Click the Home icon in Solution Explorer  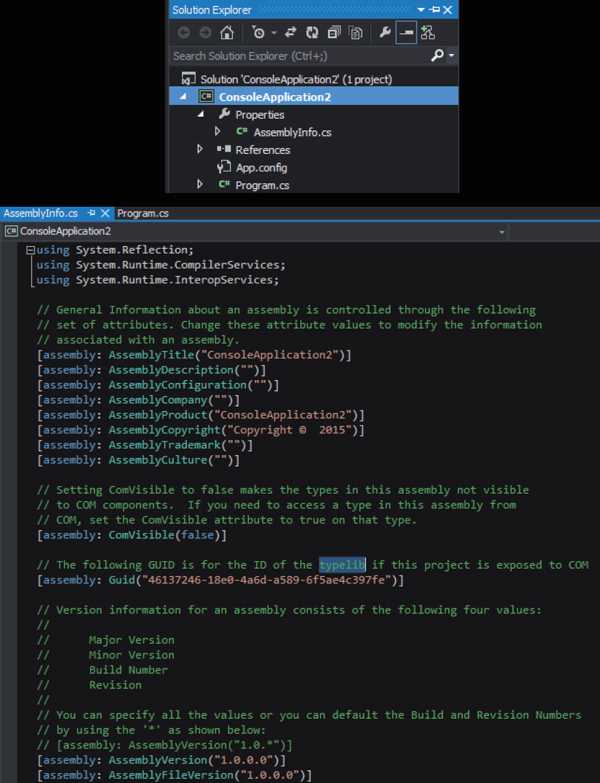pyautogui.click(x=227, y=33)
